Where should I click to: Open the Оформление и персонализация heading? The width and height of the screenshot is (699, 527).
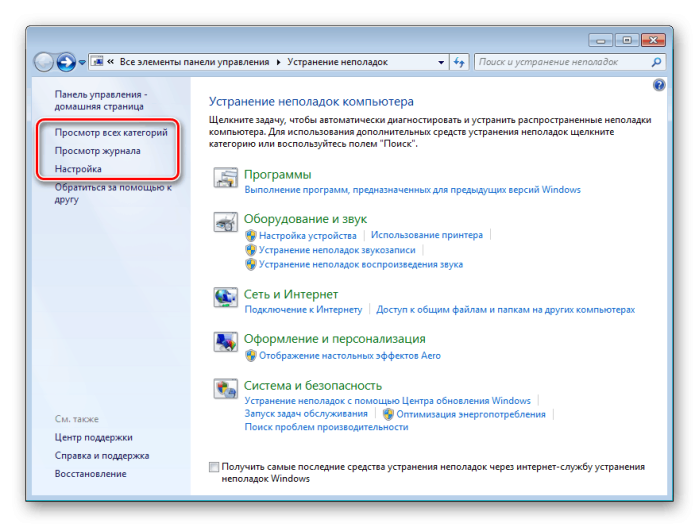334,339
